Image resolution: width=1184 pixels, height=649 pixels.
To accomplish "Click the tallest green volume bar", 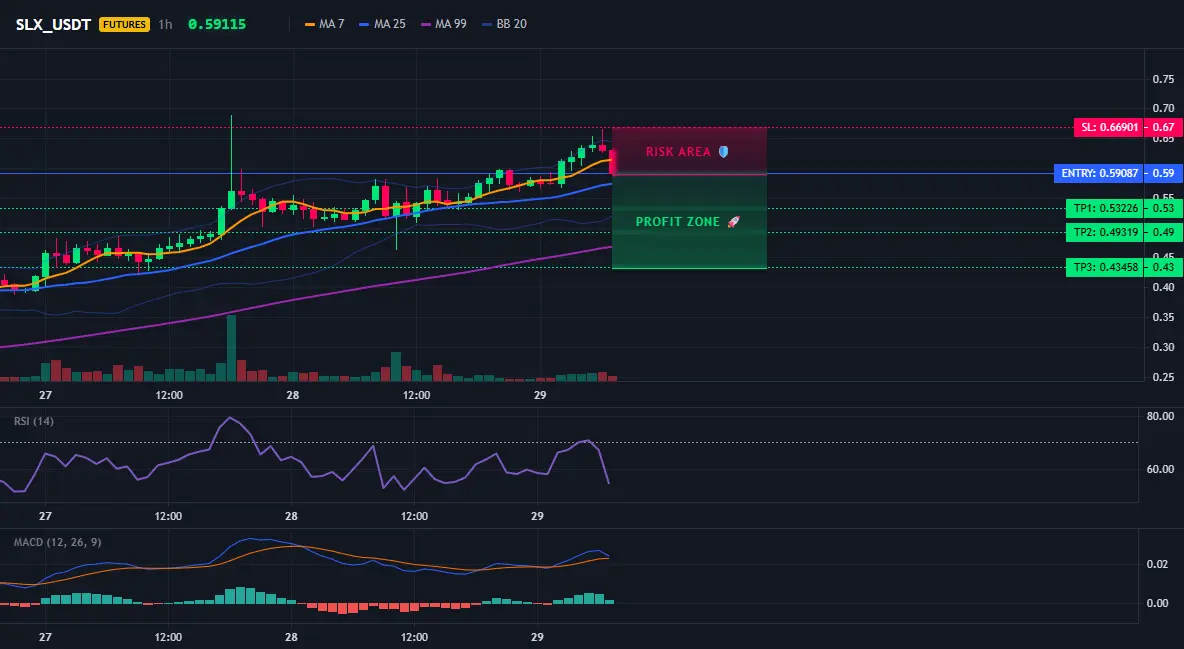I will [x=231, y=348].
